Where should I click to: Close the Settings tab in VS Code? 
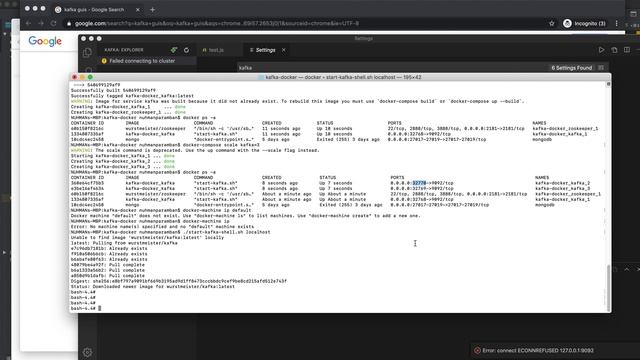point(284,50)
